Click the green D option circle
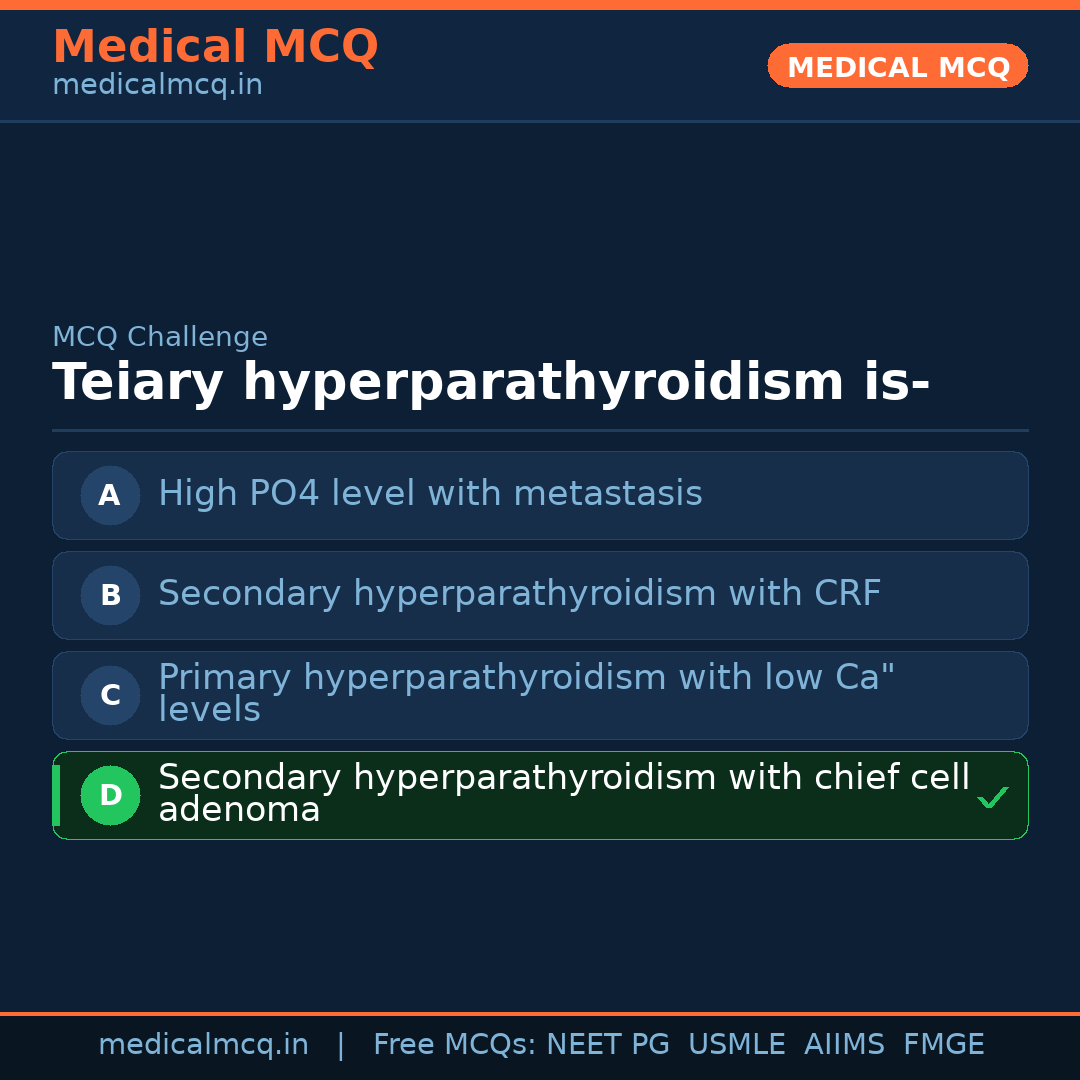This screenshot has width=1080, height=1080. tap(110, 795)
